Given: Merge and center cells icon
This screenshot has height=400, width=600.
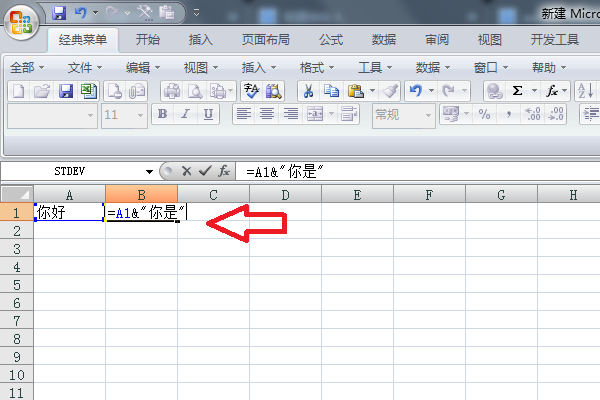Looking at the screenshot, I should (315, 114).
